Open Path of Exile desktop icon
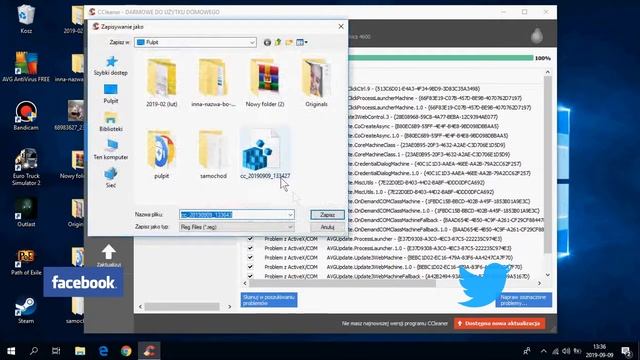Image resolution: width=640 pixels, height=360 pixels. pos(26,261)
